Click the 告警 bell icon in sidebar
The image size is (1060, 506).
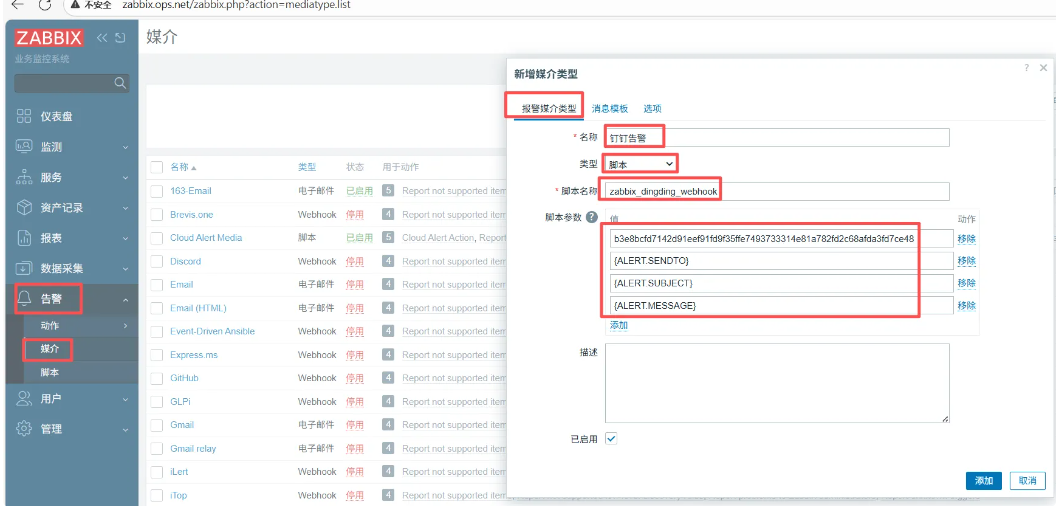(x=24, y=298)
